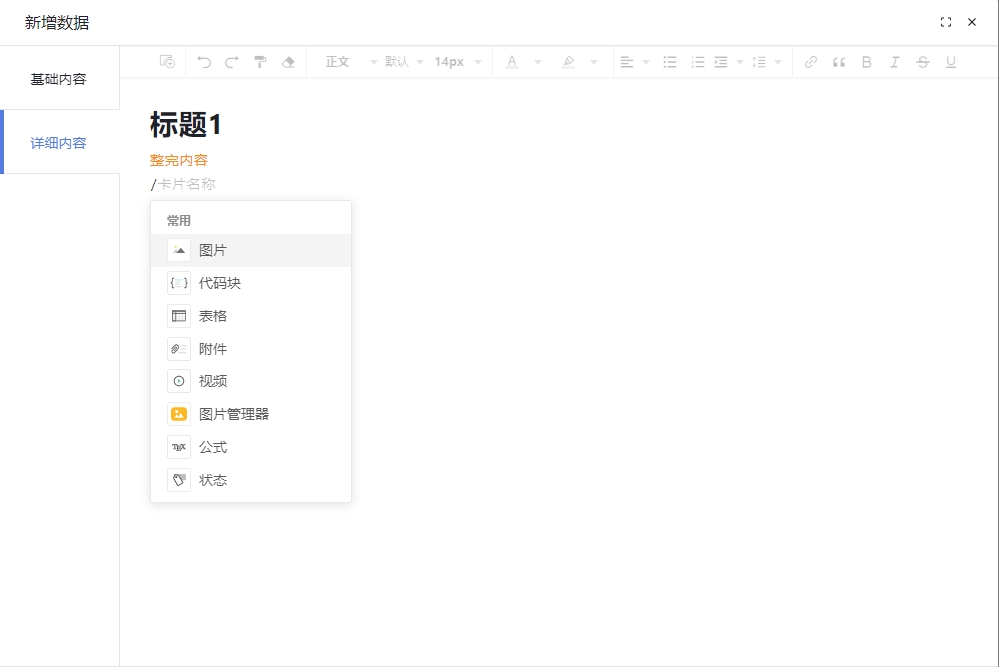This screenshot has height=667, width=999.
Task: Open the 正文 paragraph style dropdown
Action: click(350, 62)
